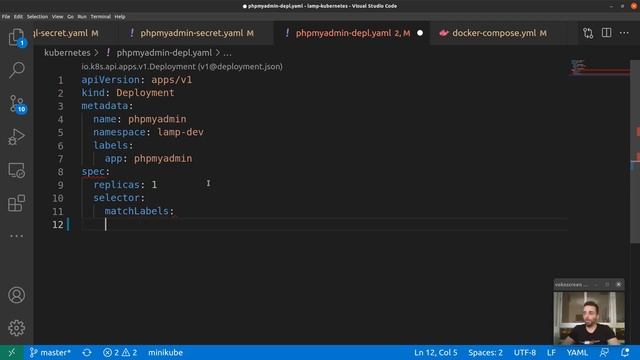Open the Accounts icon
Image resolution: width=640 pixels, height=360 pixels.
(16, 295)
